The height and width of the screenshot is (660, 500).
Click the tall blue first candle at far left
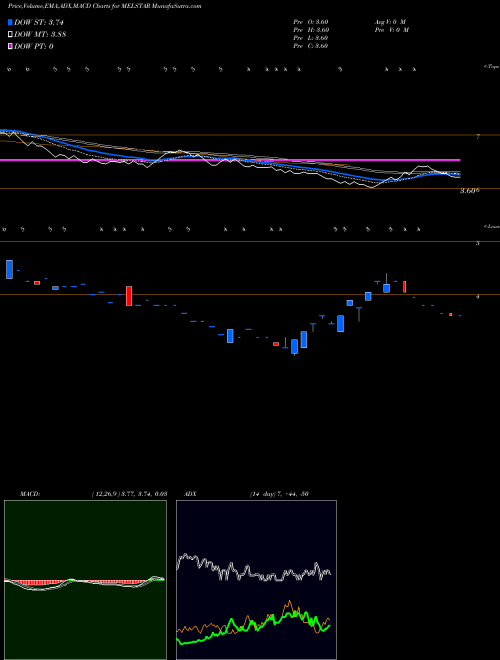9,269
